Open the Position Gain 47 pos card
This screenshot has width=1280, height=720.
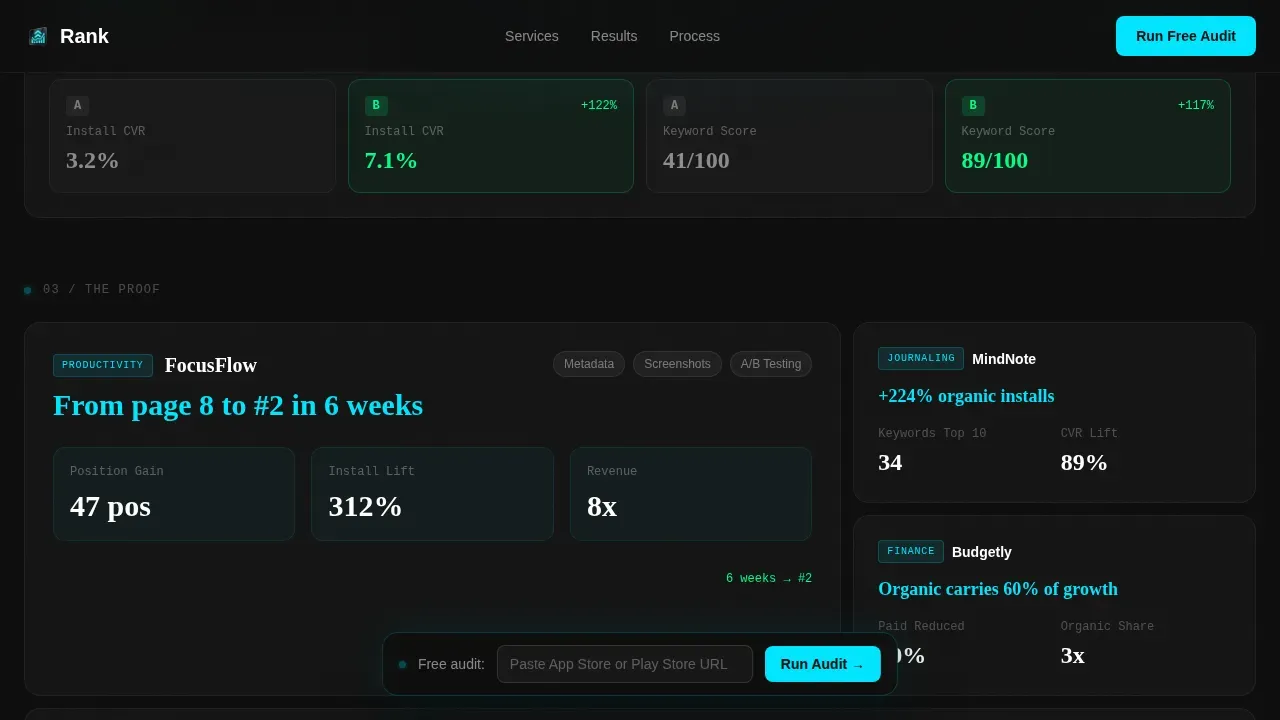pos(174,494)
